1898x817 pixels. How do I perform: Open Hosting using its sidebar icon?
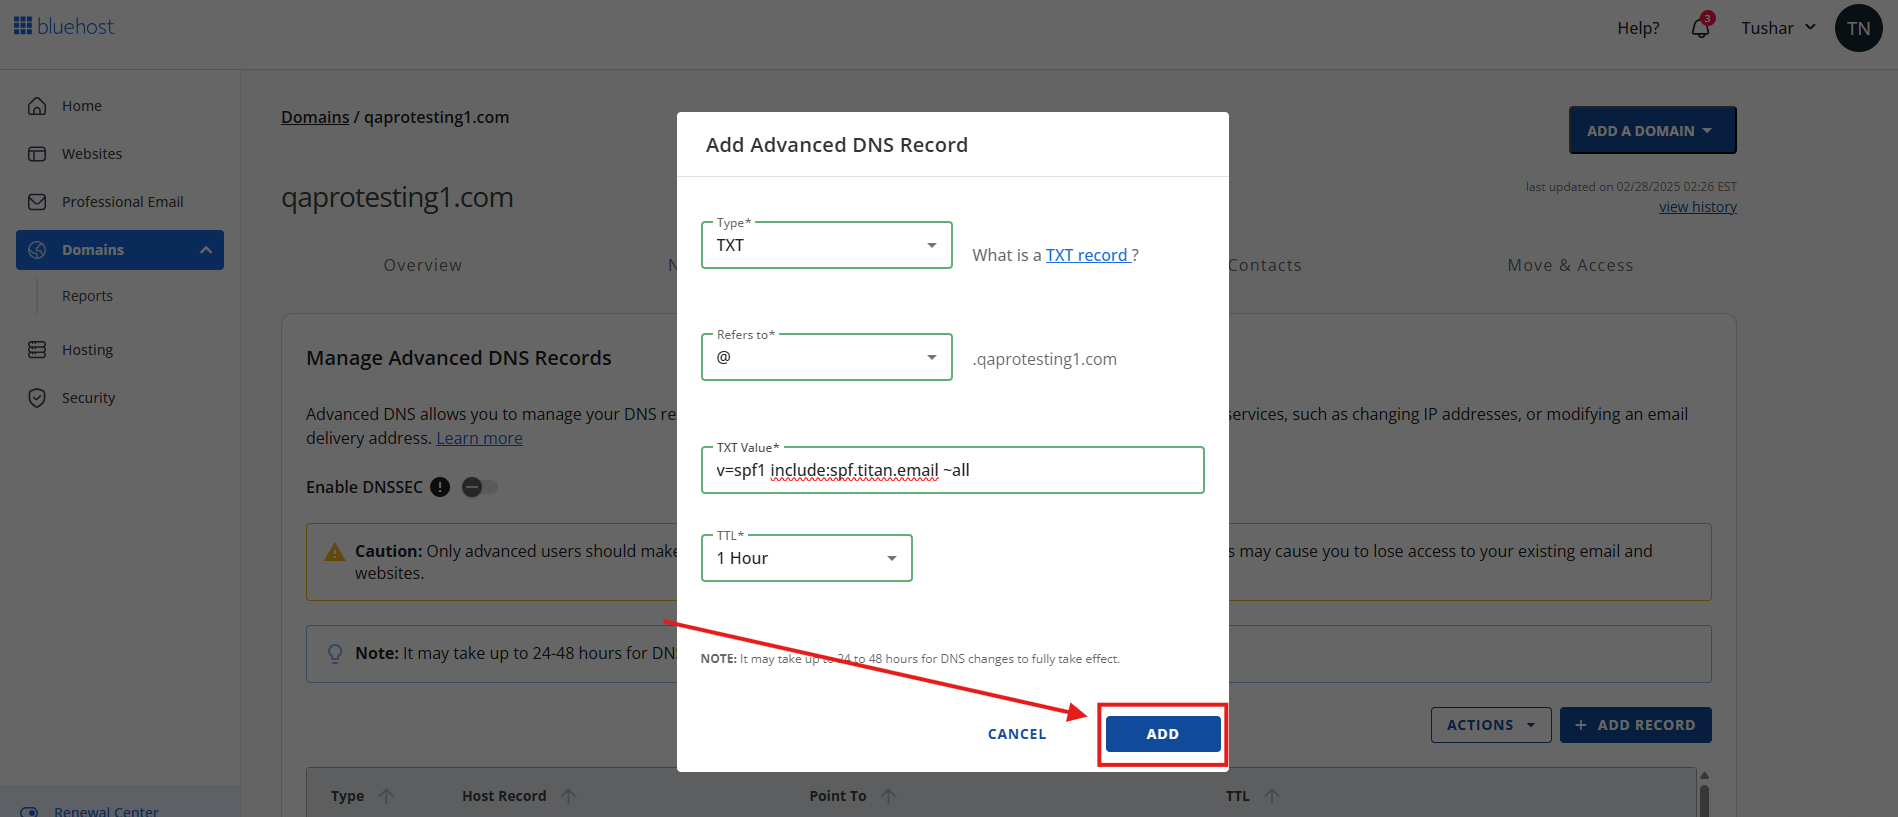point(36,349)
